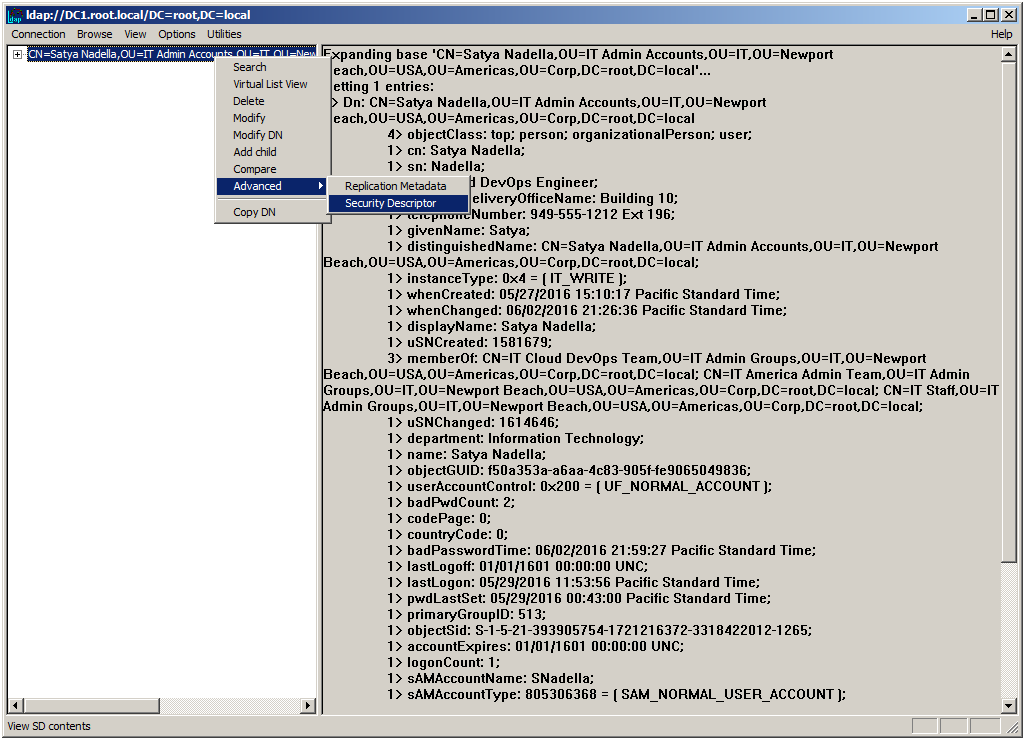Select Search from the context menu

click(x=248, y=66)
